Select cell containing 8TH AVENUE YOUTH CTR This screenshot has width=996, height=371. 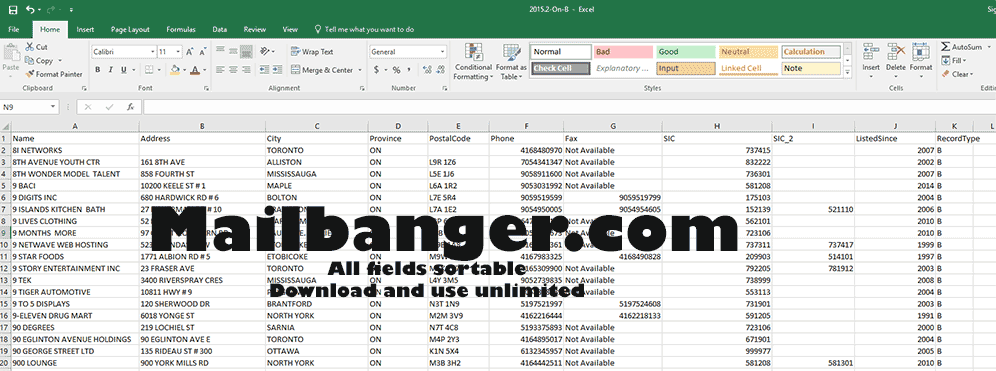click(x=75, y=162)
